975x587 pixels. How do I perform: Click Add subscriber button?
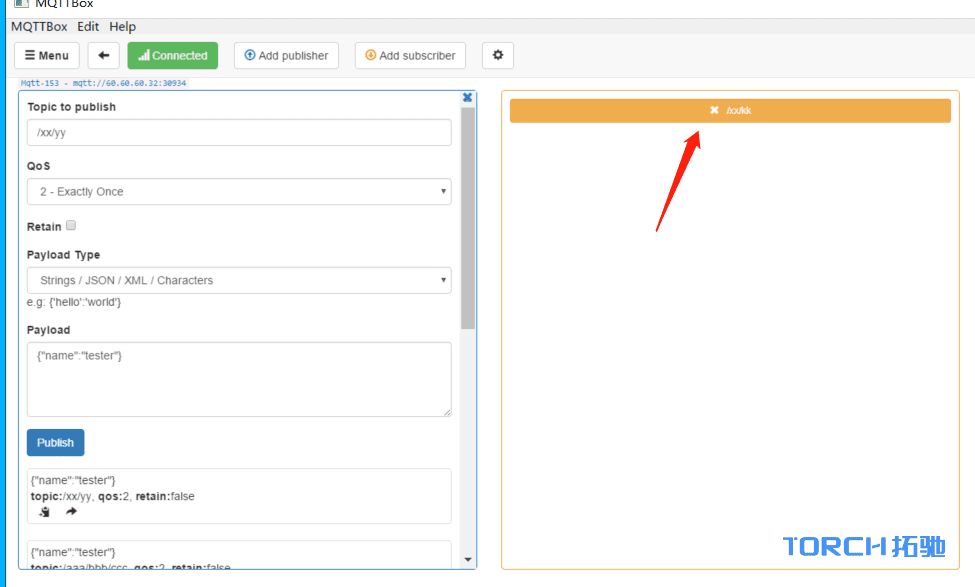(410, 55)
